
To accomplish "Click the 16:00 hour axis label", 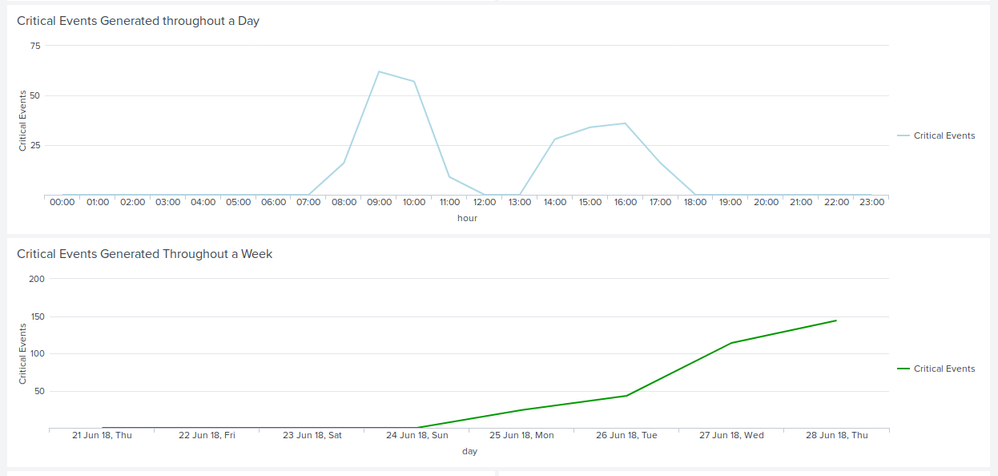I will [625, 202].
